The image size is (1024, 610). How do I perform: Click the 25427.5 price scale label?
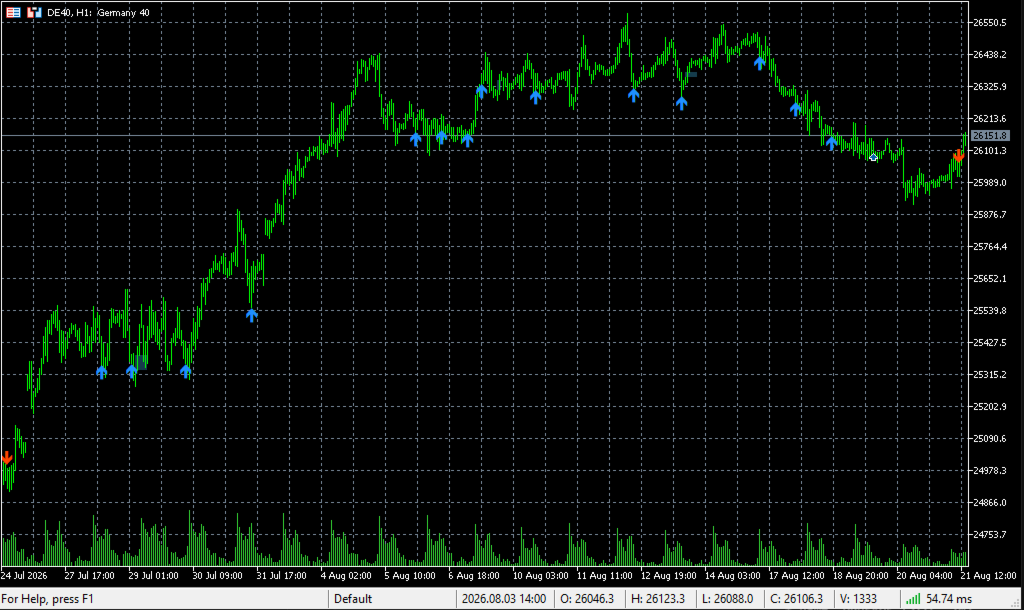989,343
